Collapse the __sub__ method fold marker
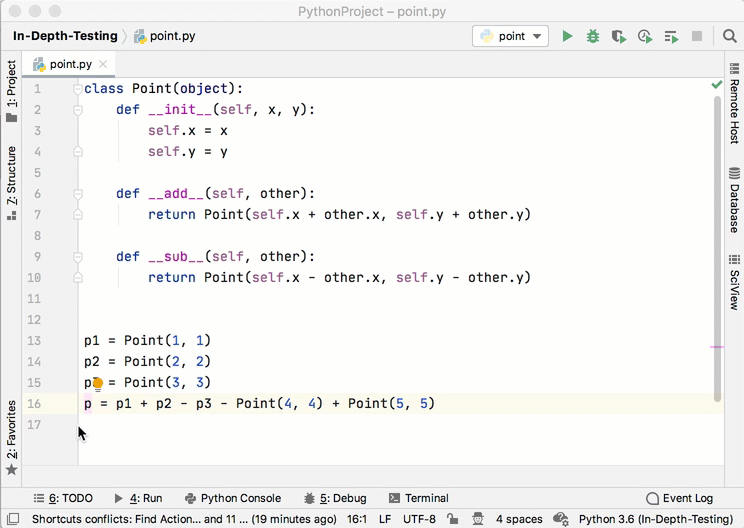The width and height of the screenshot is (744, 528). point(78,257)
